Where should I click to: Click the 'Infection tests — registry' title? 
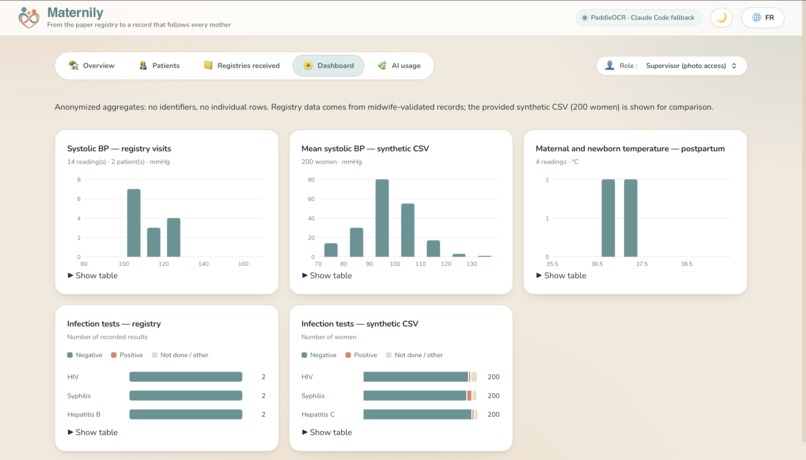[114, 324]
